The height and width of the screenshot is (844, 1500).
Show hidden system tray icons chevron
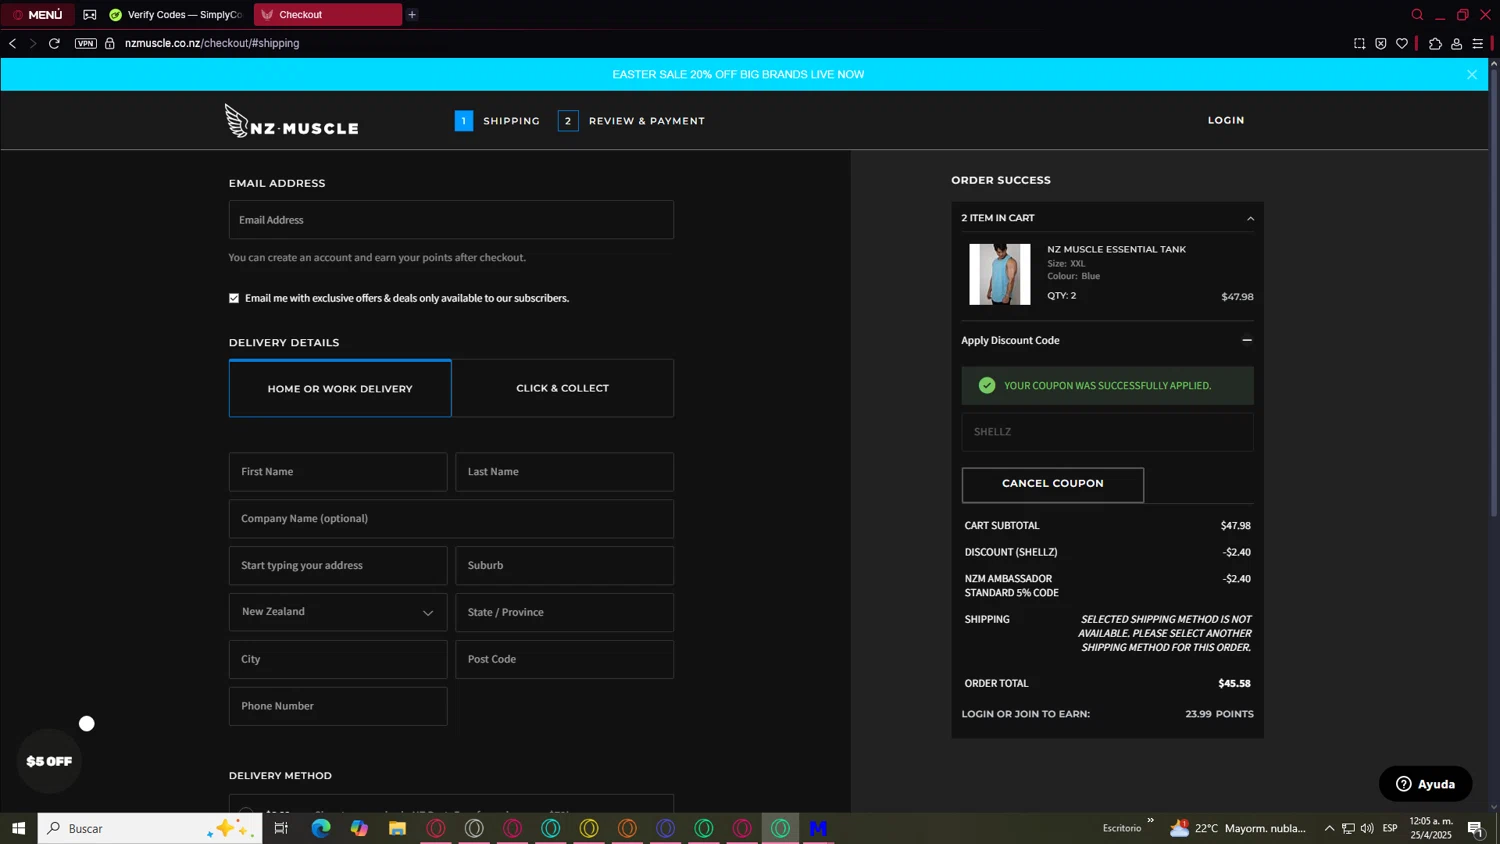coord(1329,829)
